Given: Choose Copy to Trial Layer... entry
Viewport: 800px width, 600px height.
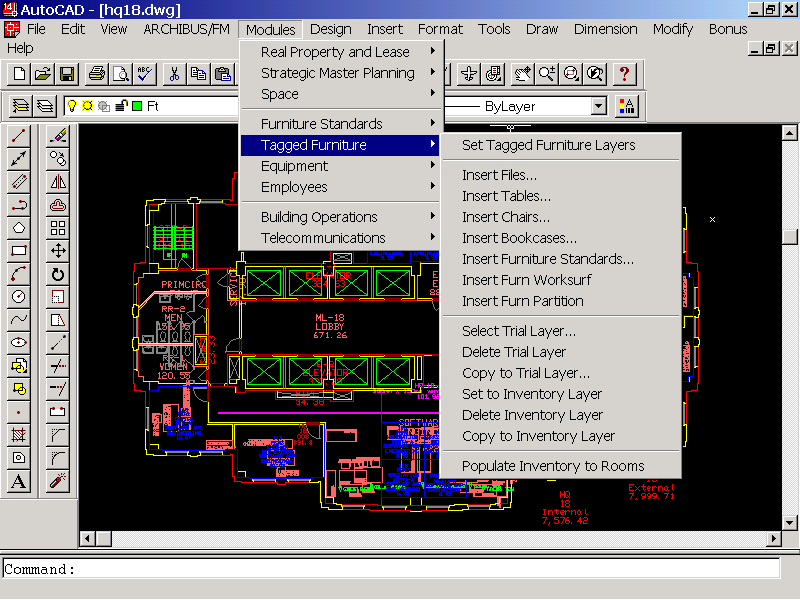Looking at the screenshot, I should (x=561, y=373).
